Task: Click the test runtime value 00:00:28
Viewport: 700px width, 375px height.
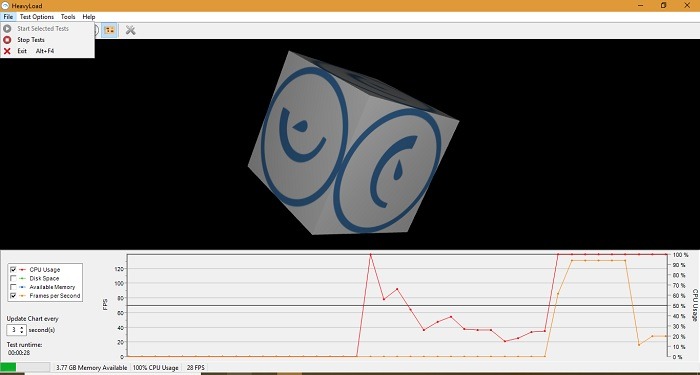Action: point(19,353)
